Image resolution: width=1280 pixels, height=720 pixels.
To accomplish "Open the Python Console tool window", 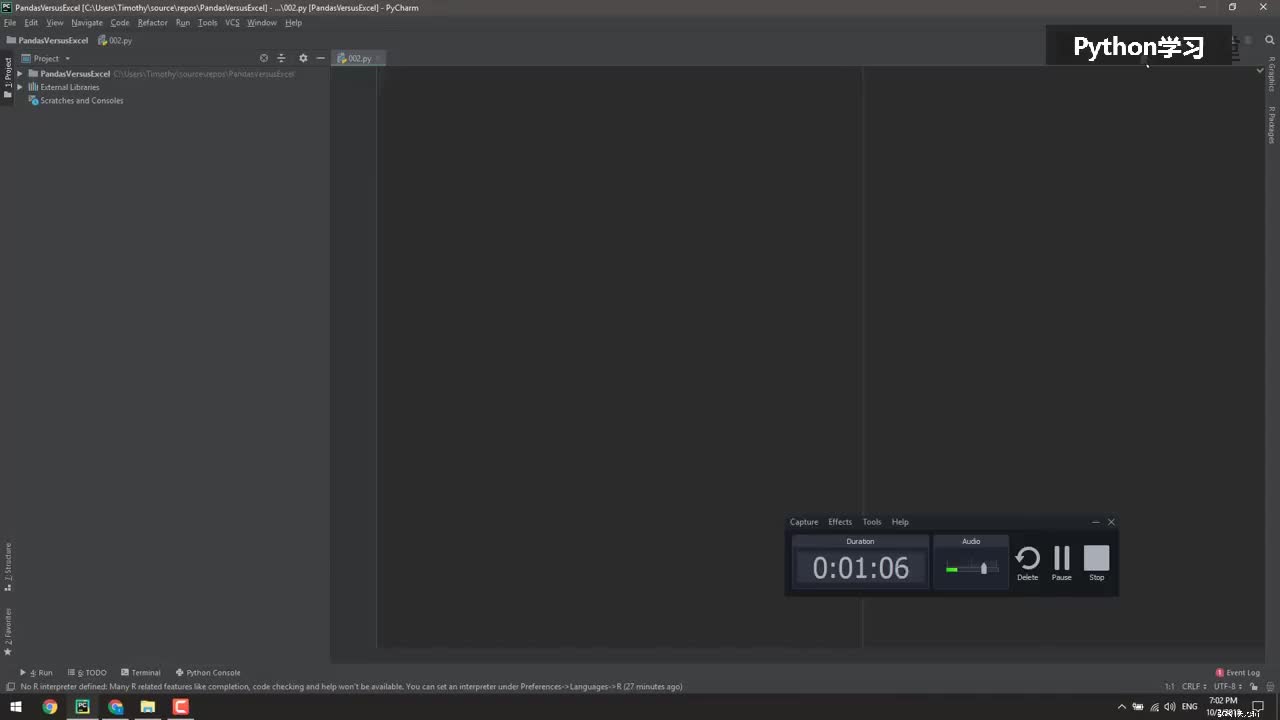I will tap(208, 673).
